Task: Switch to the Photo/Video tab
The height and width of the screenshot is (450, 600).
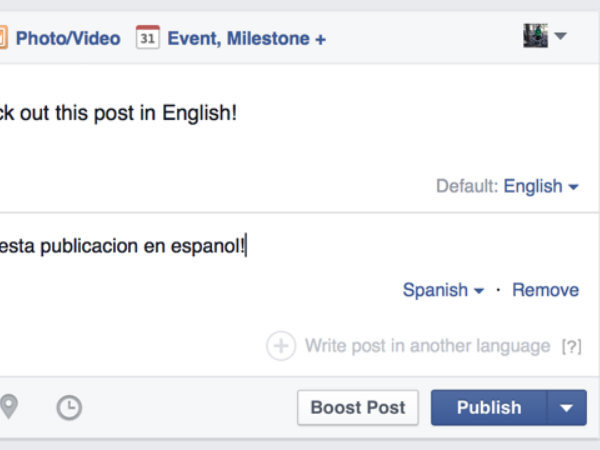Action: click(67, 39)
